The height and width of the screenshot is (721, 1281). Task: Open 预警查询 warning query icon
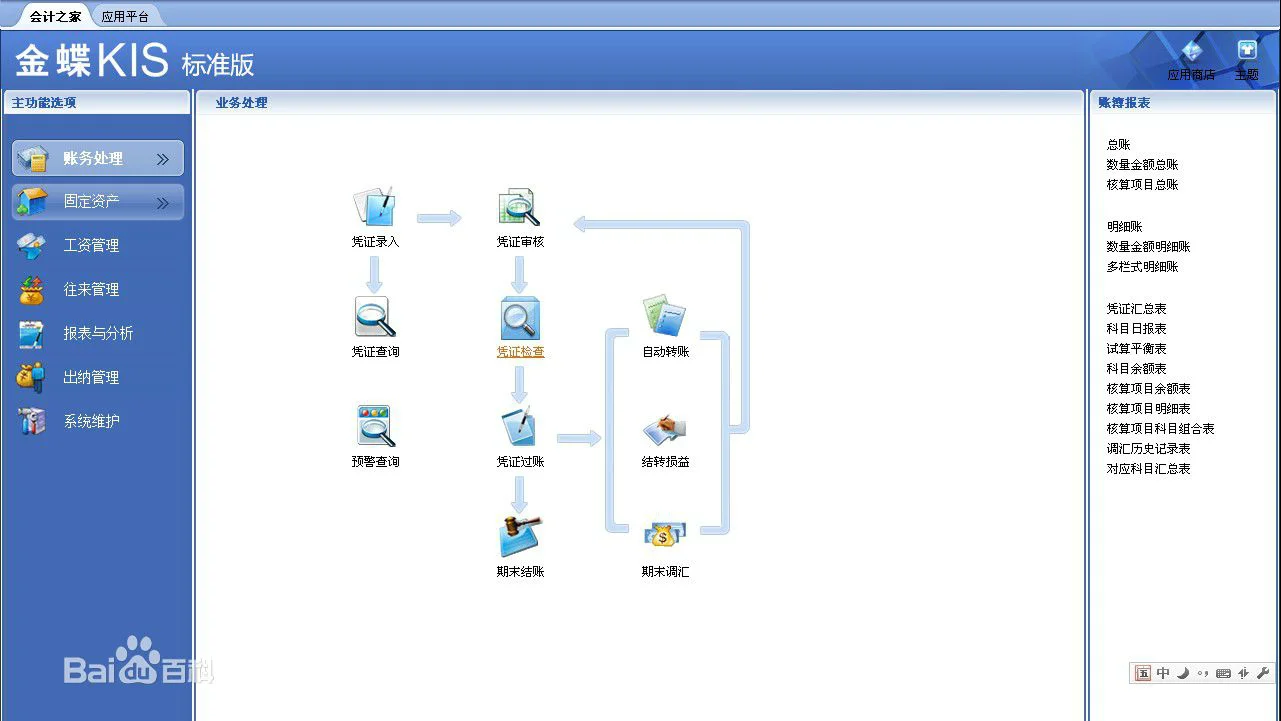coord(375,427)
